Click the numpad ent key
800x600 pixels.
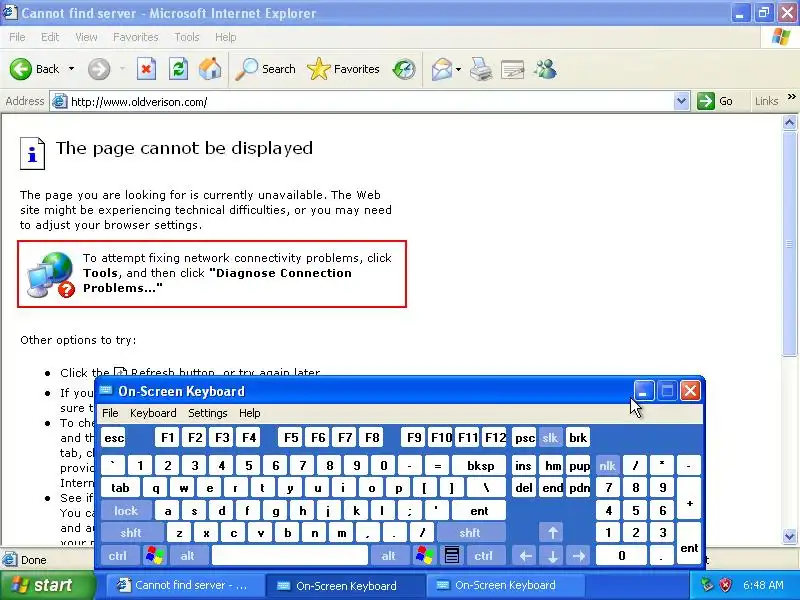point(689,544)
